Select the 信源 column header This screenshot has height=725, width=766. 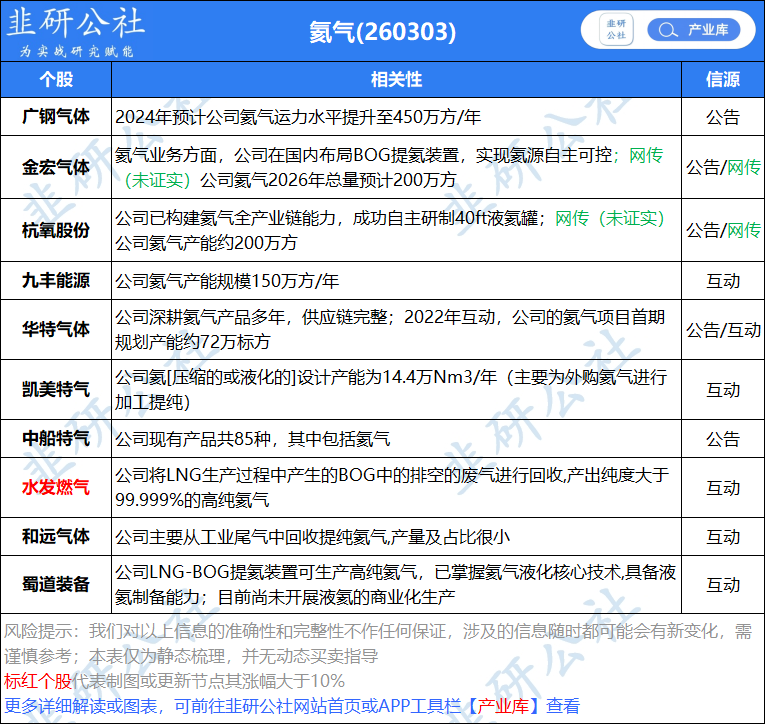click(x=723, y=79)
